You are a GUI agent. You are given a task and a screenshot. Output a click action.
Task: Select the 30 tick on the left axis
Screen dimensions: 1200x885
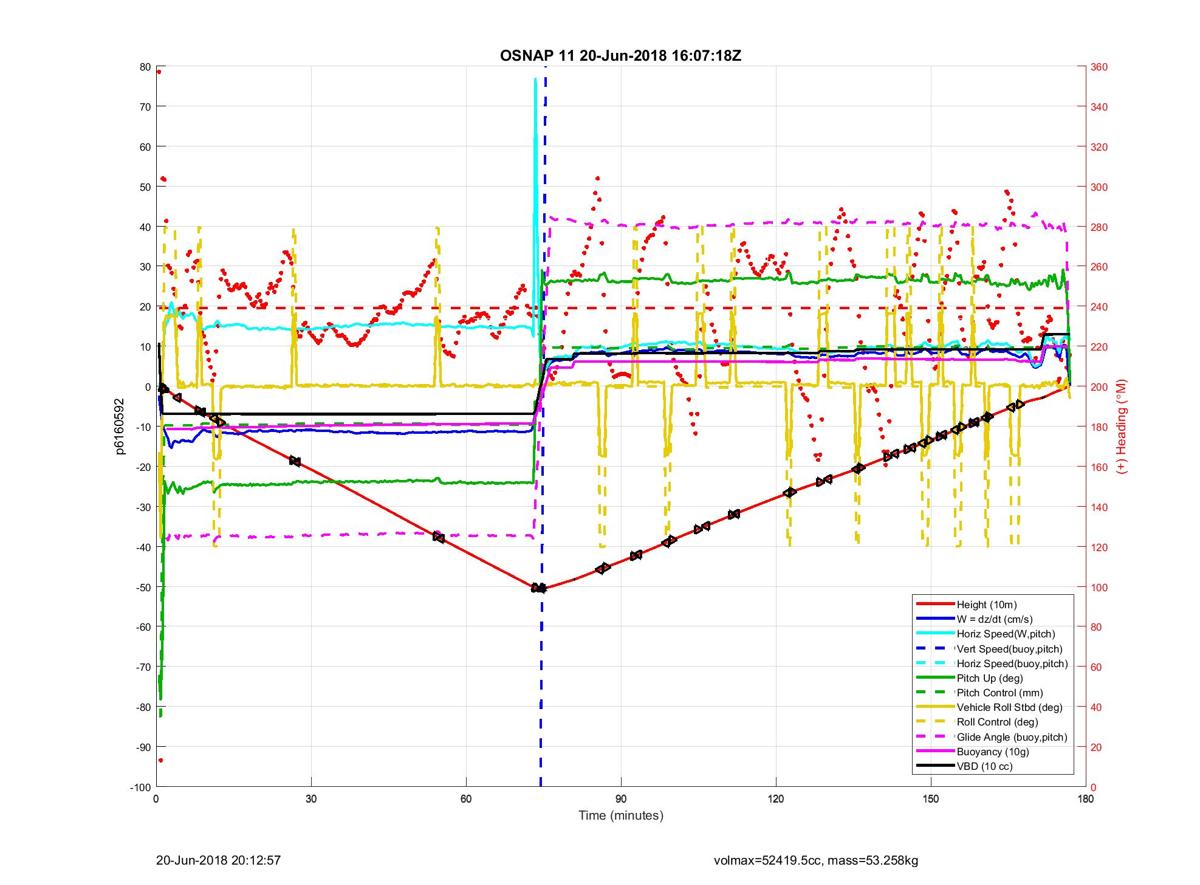click(145, 267)
